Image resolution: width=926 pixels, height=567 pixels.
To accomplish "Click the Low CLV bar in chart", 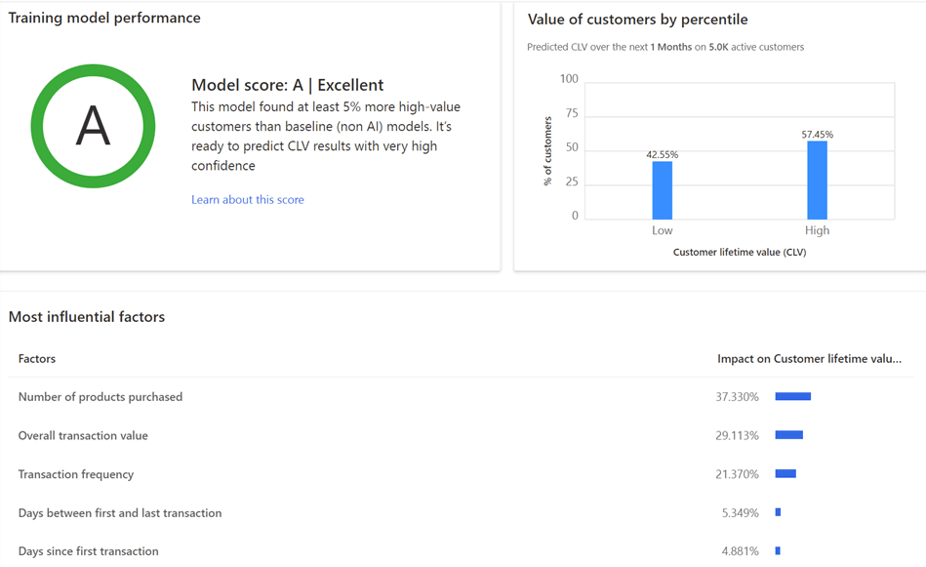I will point(662,190).
